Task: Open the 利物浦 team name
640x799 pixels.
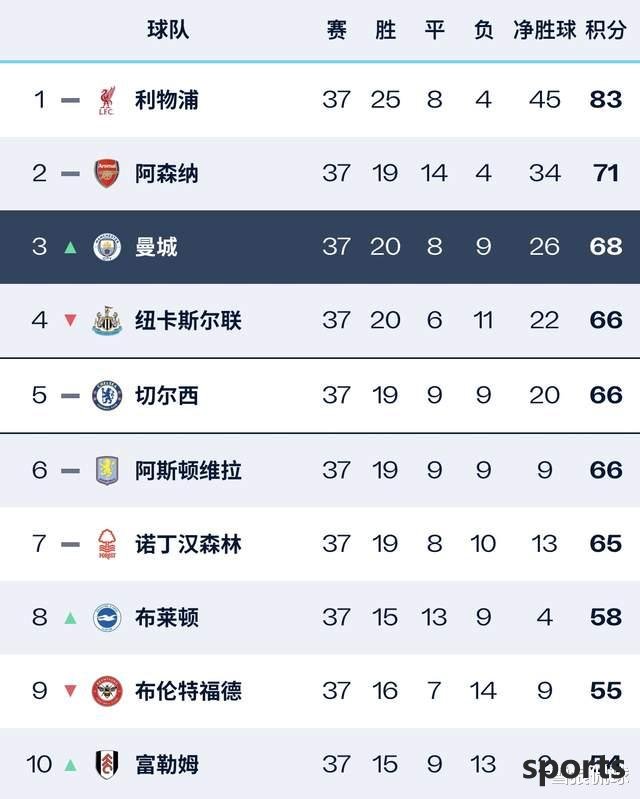Action: click(167, 100)
